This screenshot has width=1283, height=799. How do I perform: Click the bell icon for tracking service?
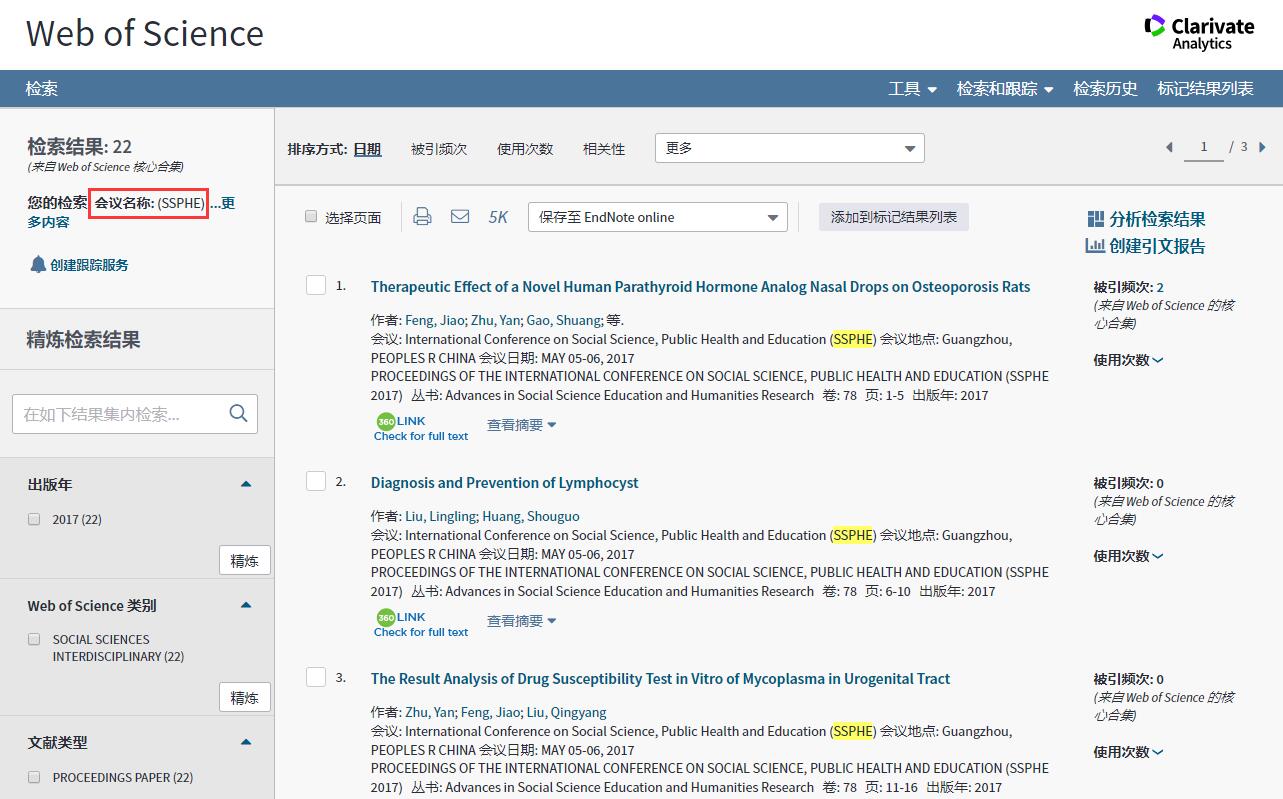pyautogui.click(x=38, y=264)
